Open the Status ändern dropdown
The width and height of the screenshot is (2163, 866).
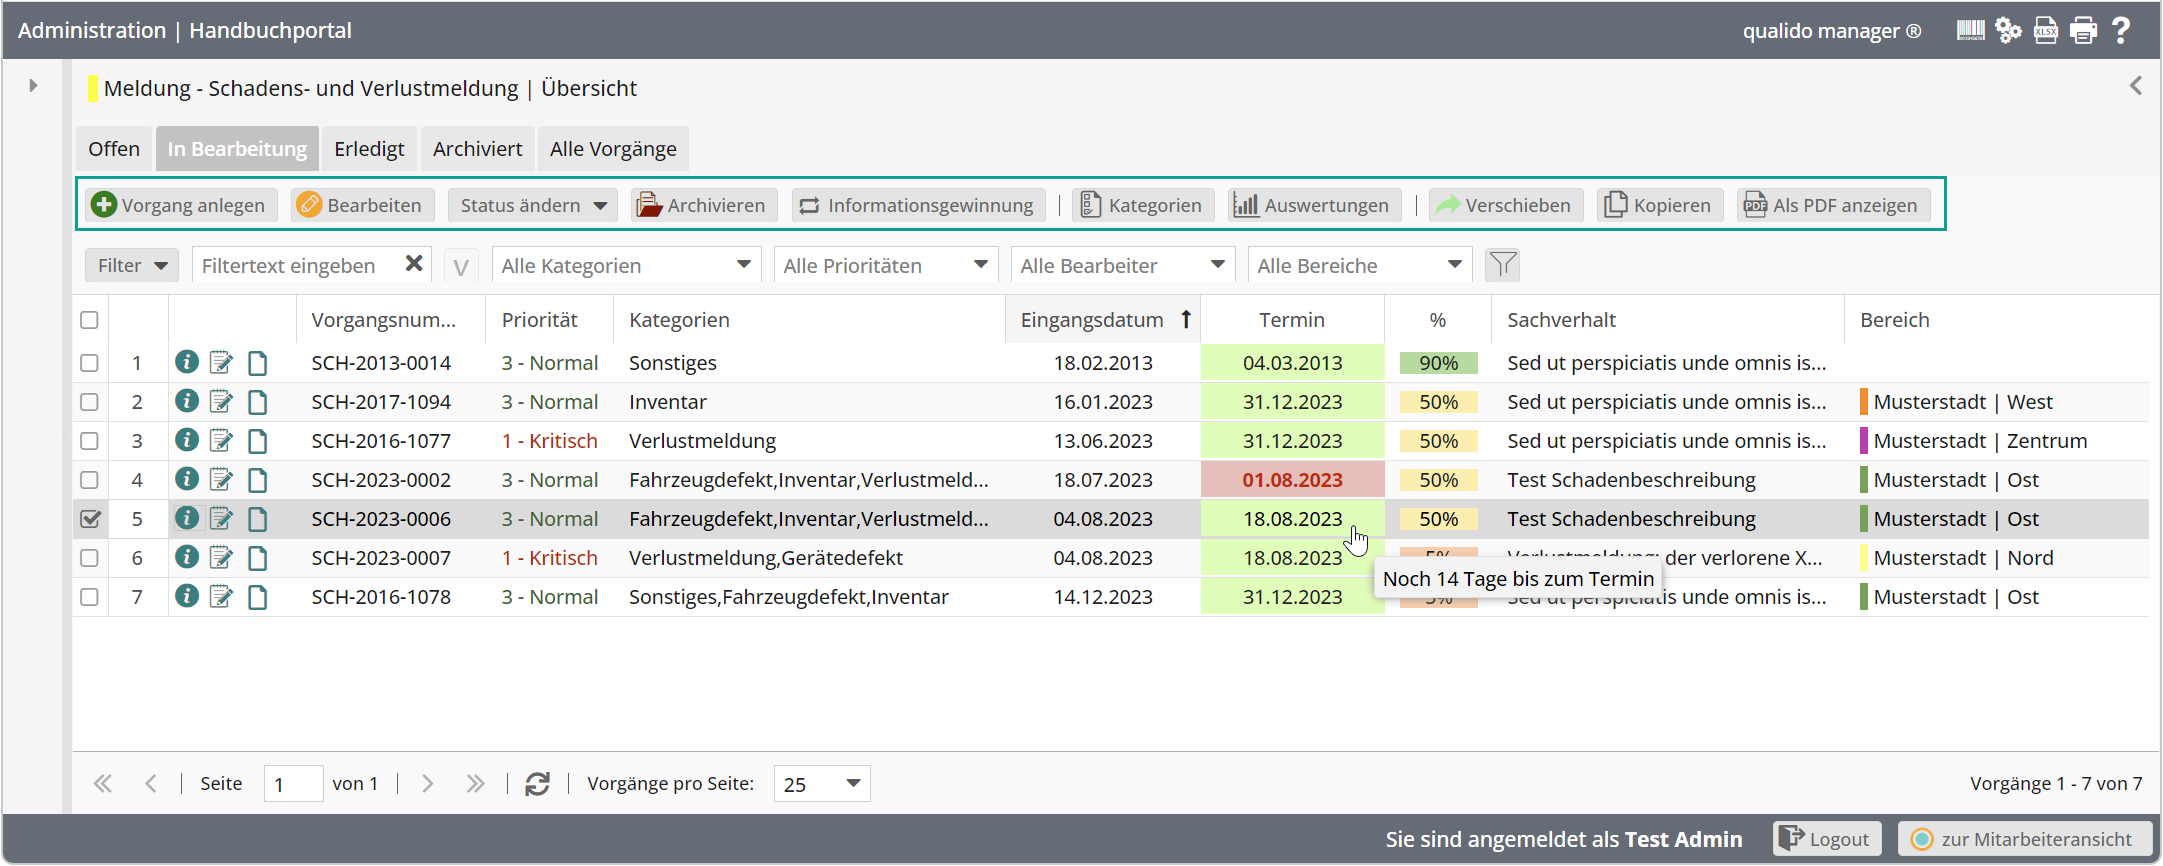[533, 205]
